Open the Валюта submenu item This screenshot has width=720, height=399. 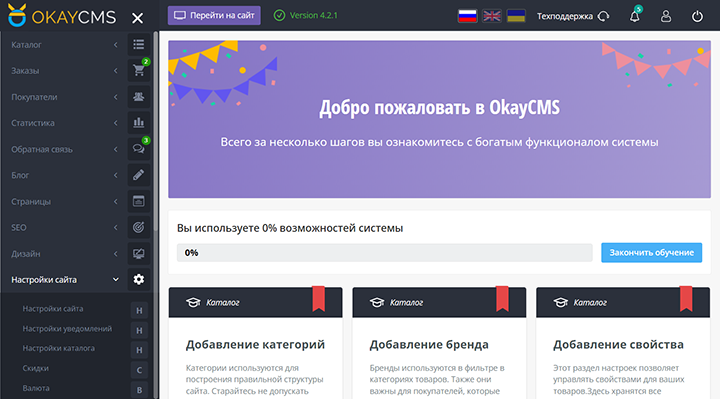(36, 388)
